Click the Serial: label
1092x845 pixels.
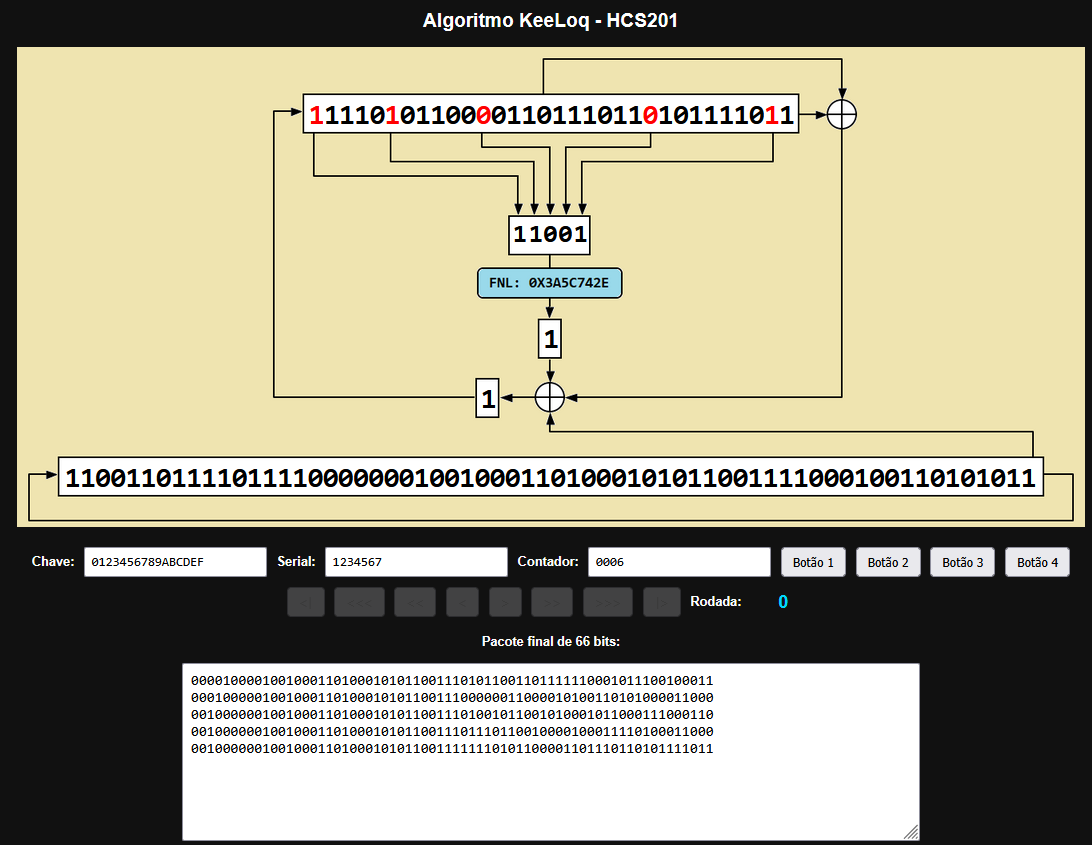(x=296, y=561)
